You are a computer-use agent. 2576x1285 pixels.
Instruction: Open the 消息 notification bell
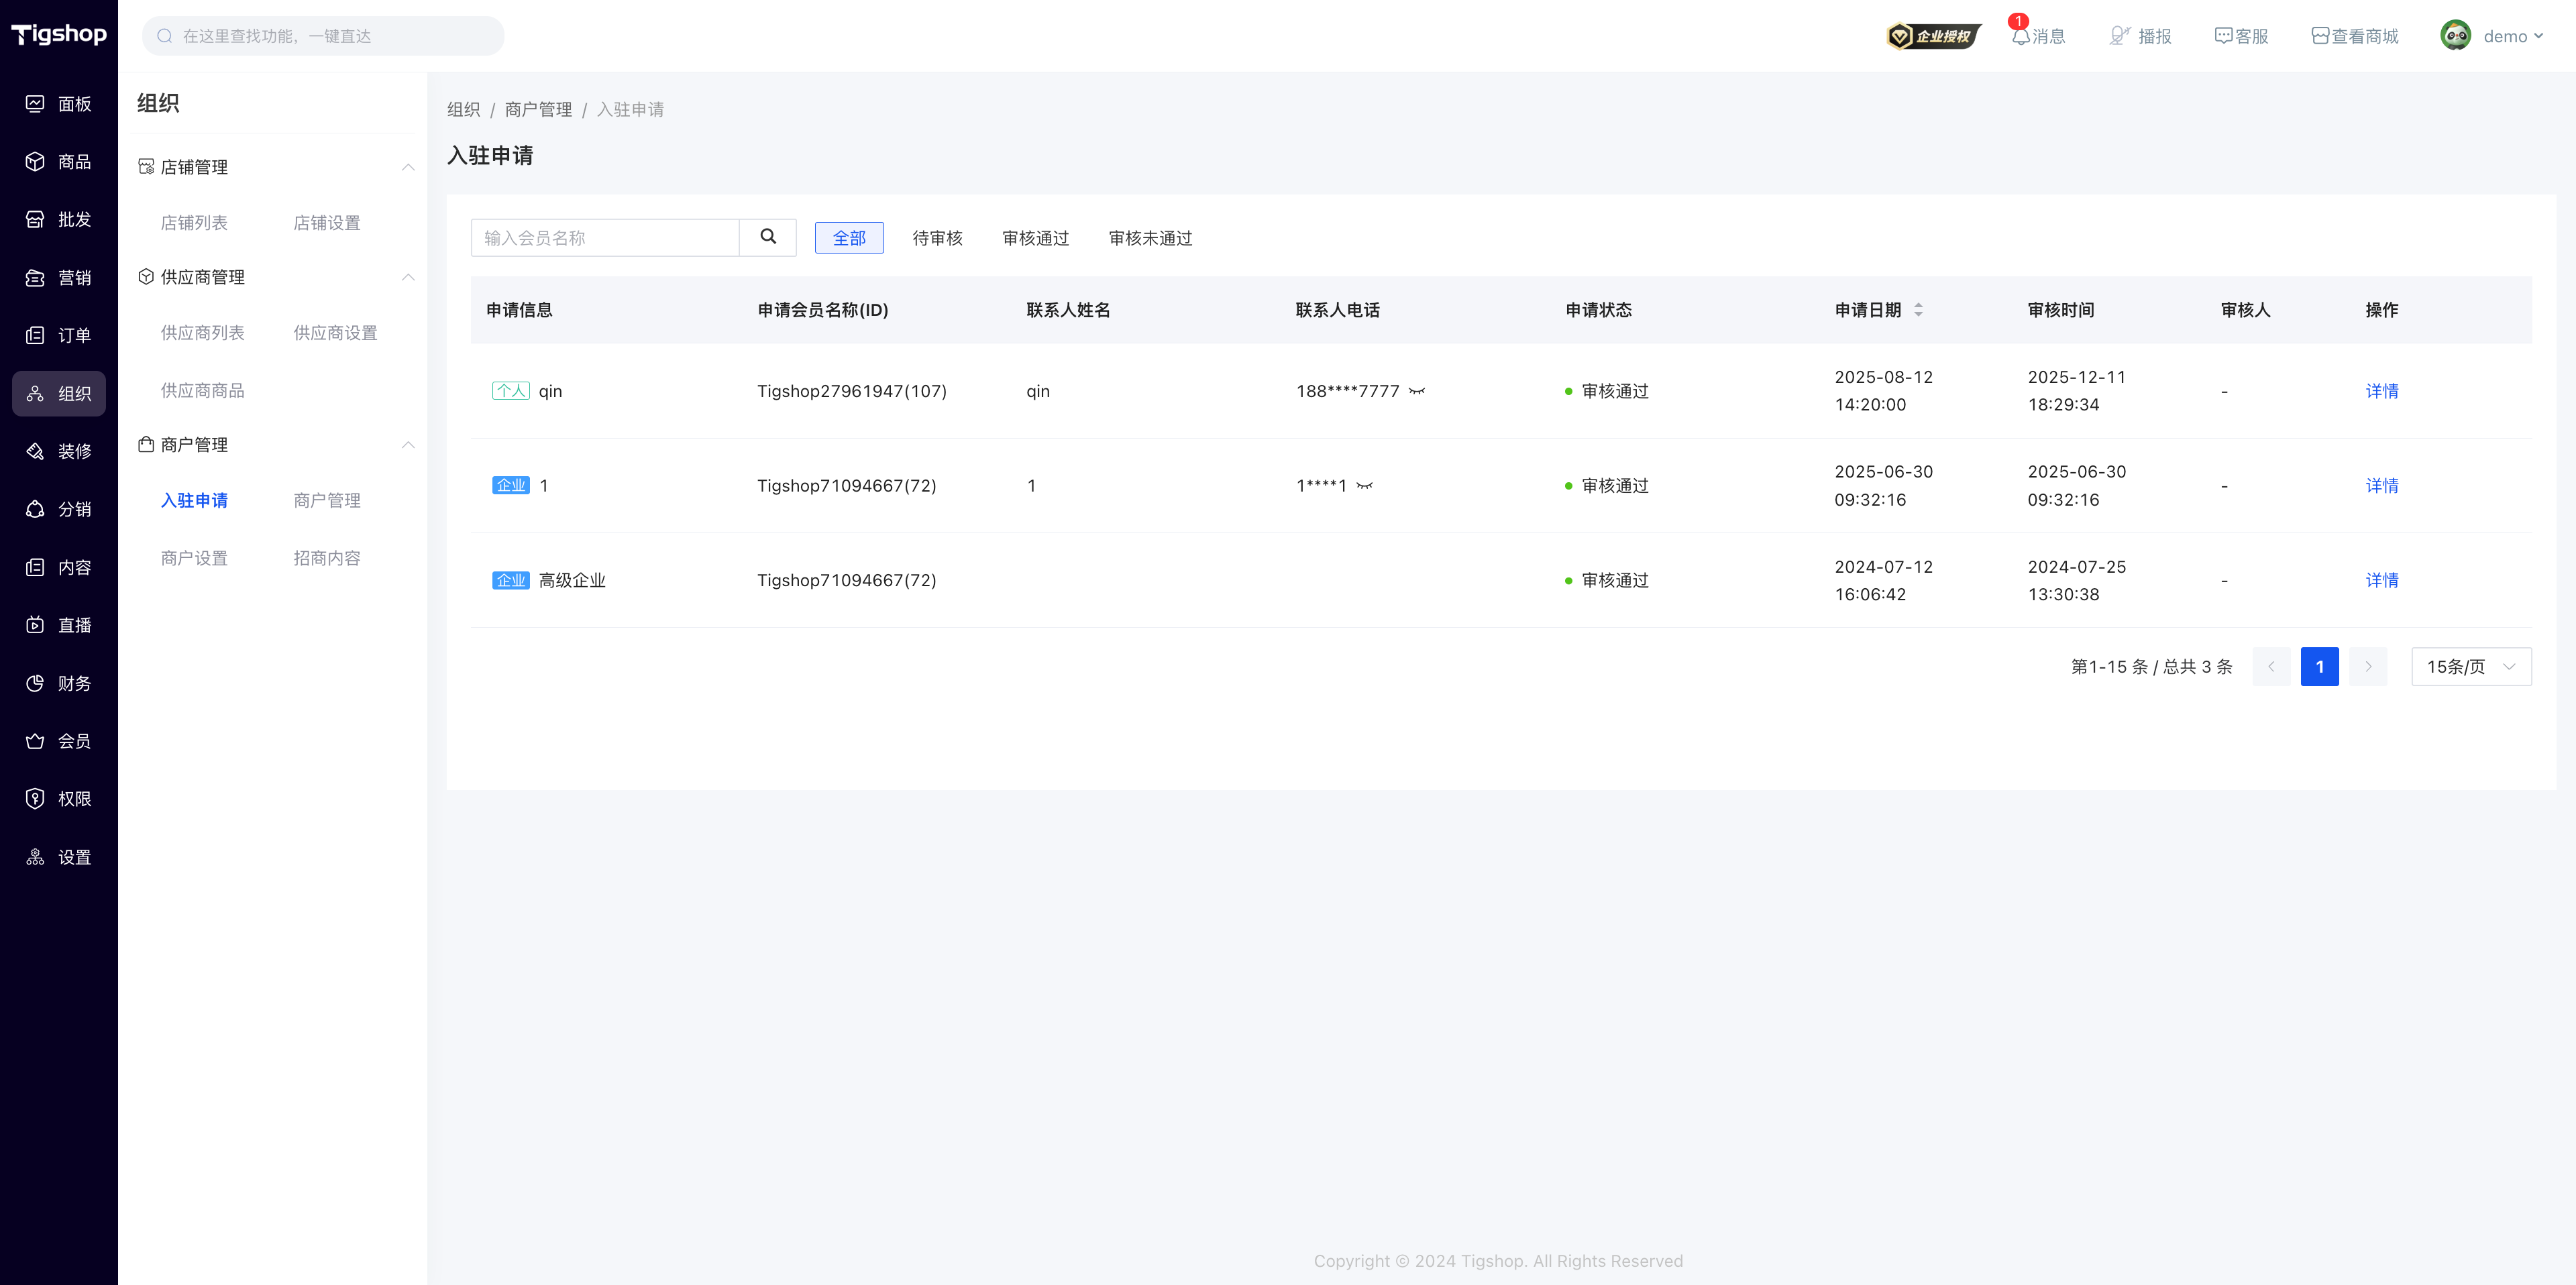coord(2021,36)
